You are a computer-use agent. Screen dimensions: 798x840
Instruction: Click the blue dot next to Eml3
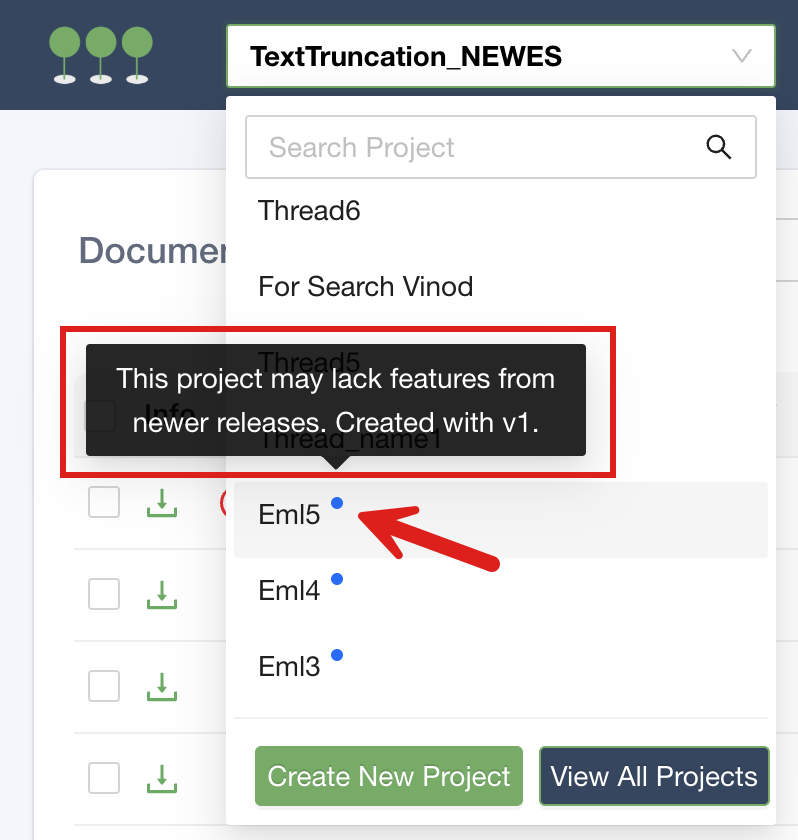339,655
